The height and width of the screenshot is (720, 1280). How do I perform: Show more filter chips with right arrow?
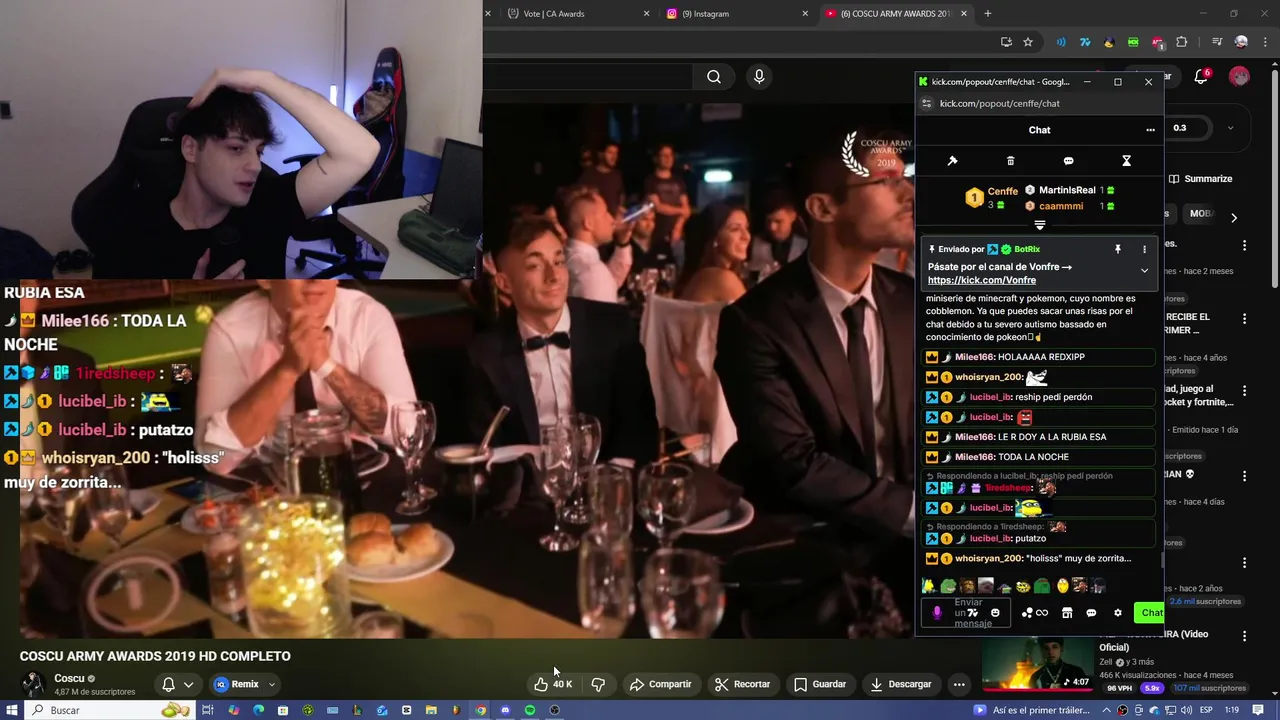point(1234,217)
